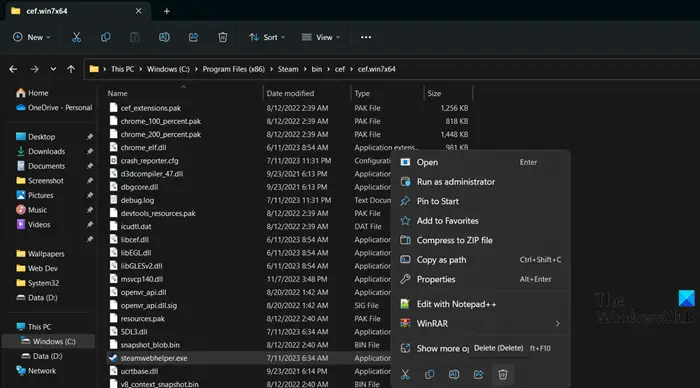Choose Compress to ZIP file
This screenshot has width=700, height=388.
pos(480,240)
